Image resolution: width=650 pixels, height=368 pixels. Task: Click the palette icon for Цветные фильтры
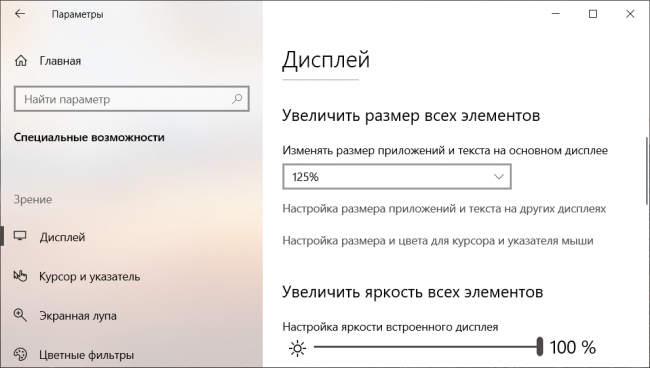pos(20,355)
